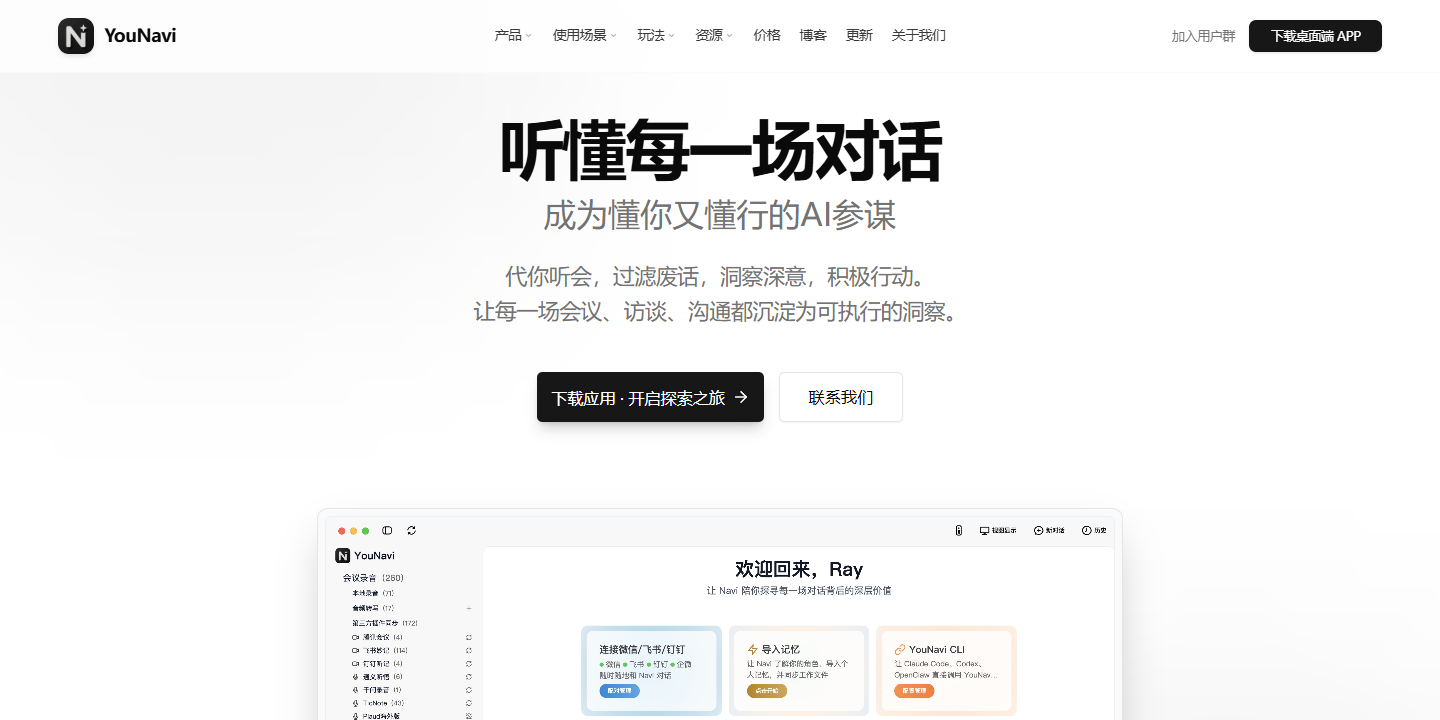This screenshot has width=1440, height=720.
Task: Click the camera icon before 腾讯会议
Action: point(355,637)
